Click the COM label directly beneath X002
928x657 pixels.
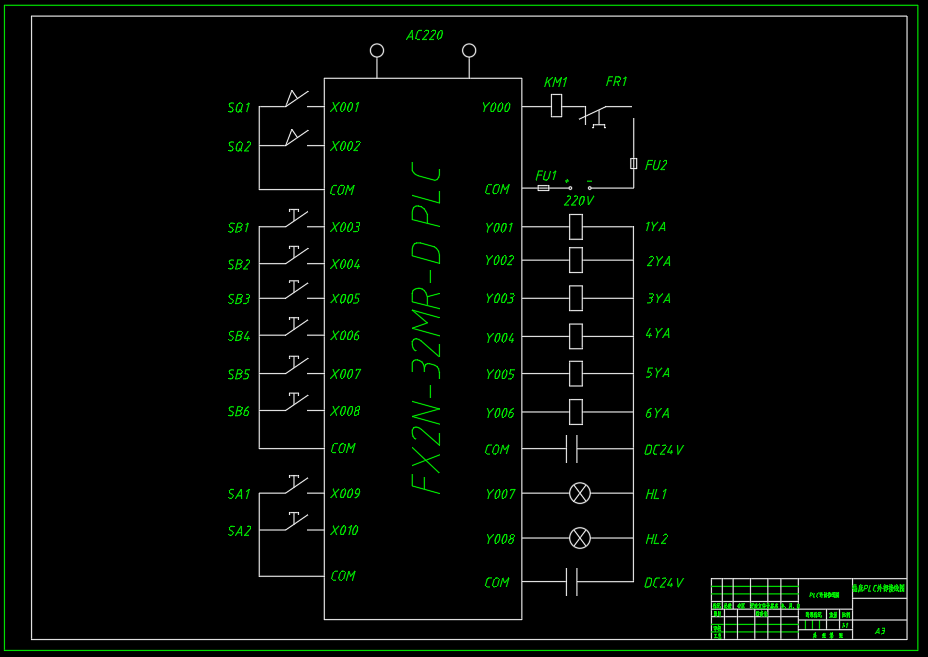coord(342,190)
